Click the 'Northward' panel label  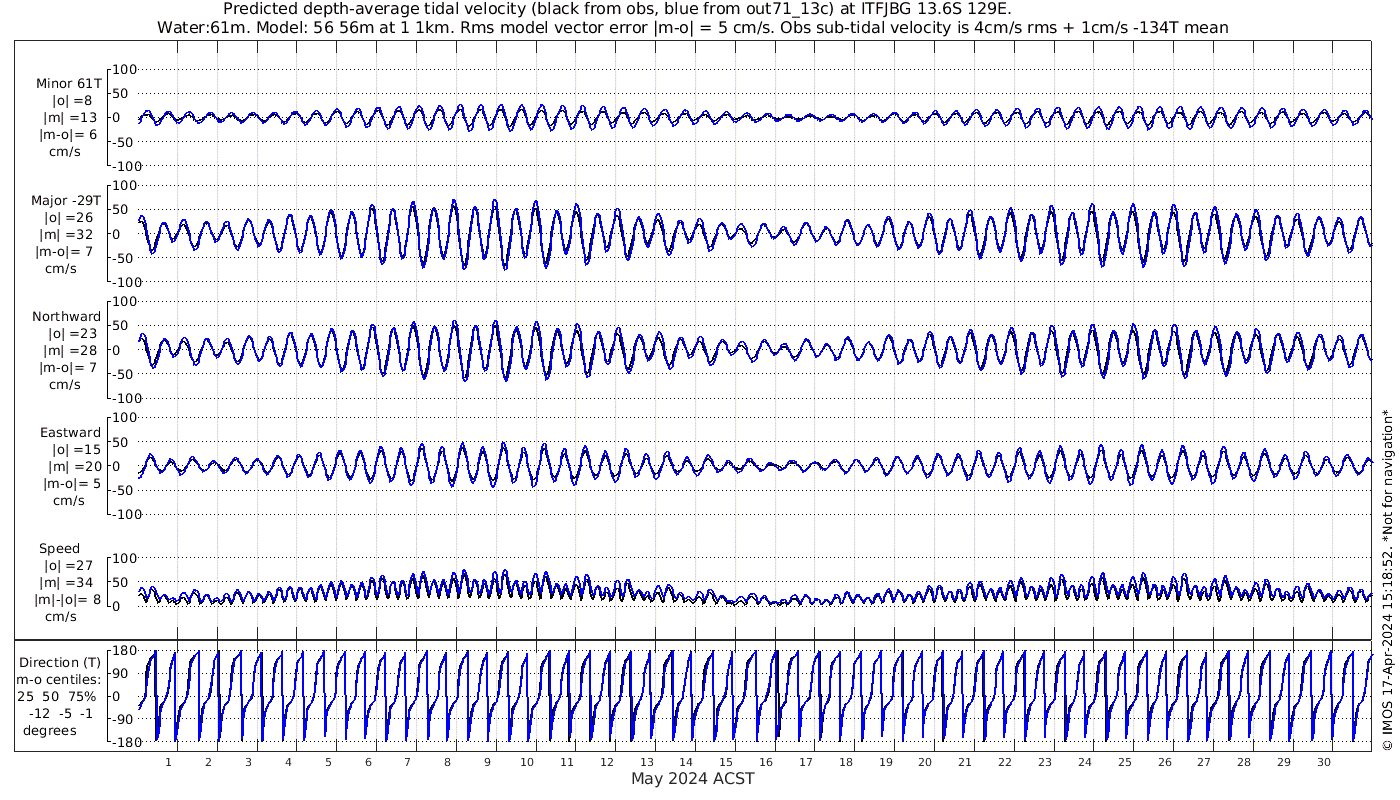(x=67, y=317)
